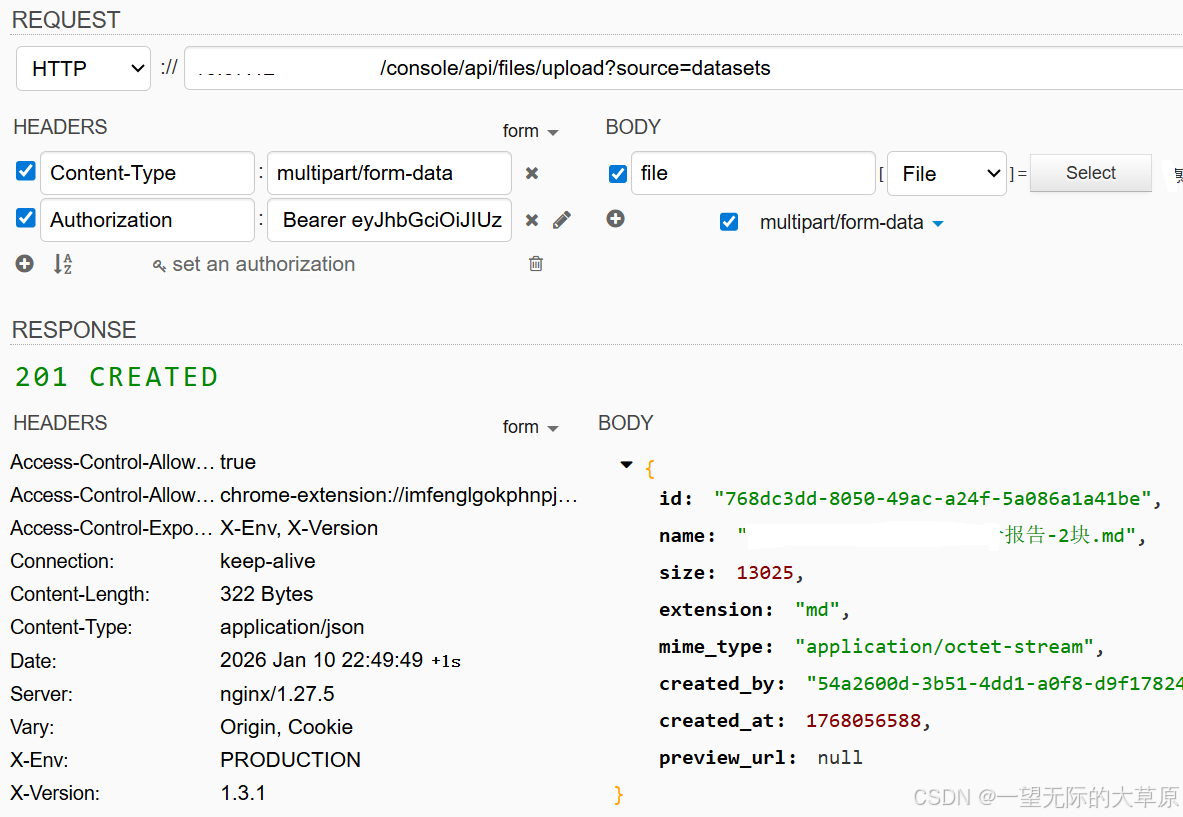This screenshot has width=1183, height=817.
Task: Click the X-Version value 1.3.1
Action: [x=243, y=793]
